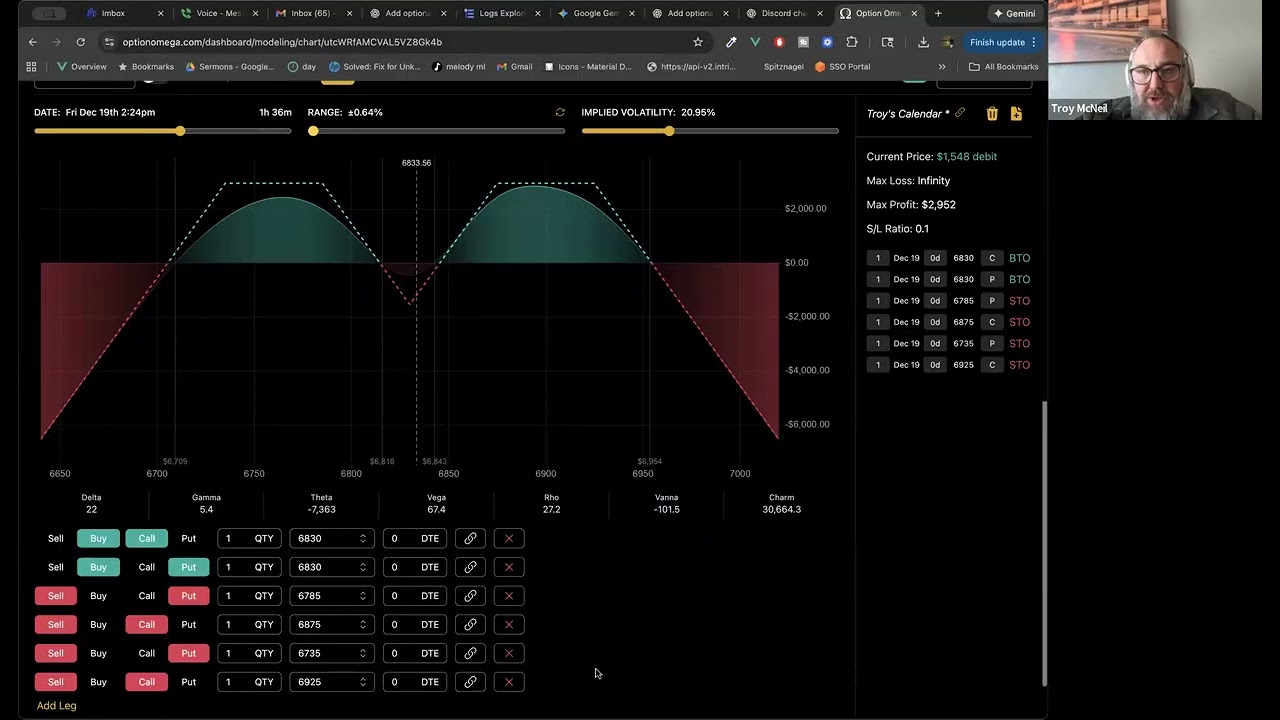This screenshot has height=720, width=1280.
Task: Click Add Leg link
Action: click(x=57, y=706)
